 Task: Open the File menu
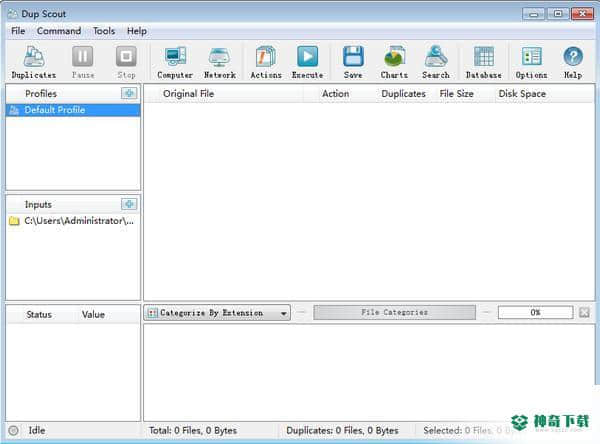pyautogui.click(x=18, y=31)
